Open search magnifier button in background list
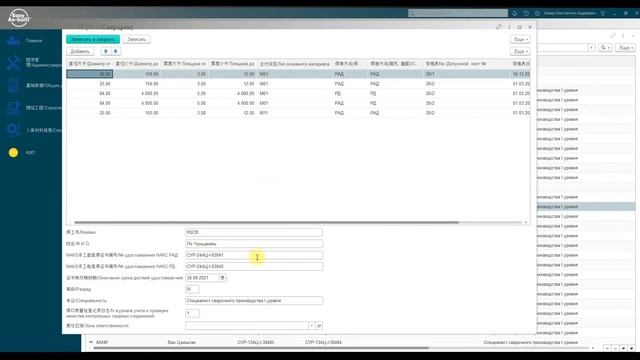The image size is (640, 360). 604,48
